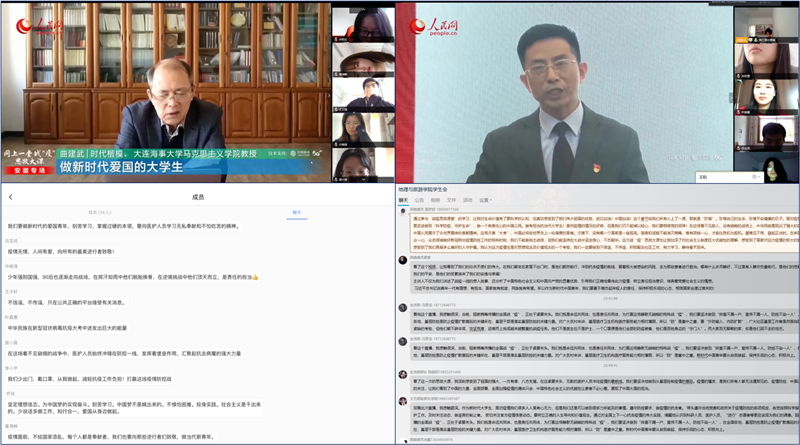Select the top participant thumbnail in the right strip
Viewport: 800px width, 445px height.
(765, 24)
